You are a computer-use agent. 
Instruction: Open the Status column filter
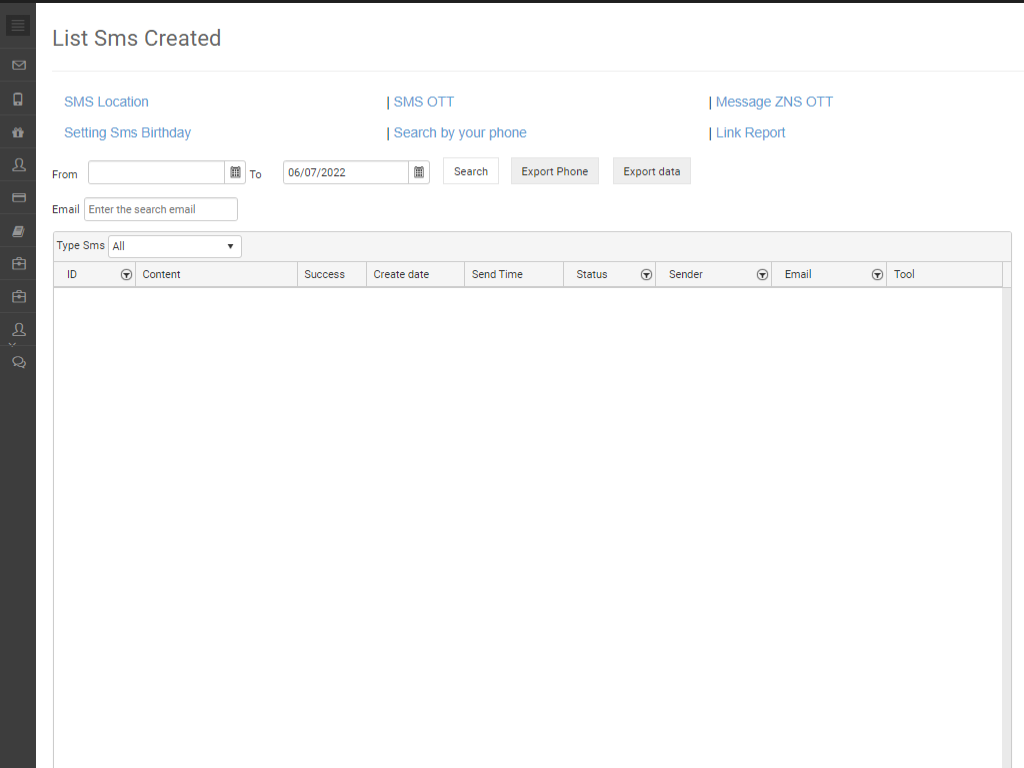(x=646, y=275)
